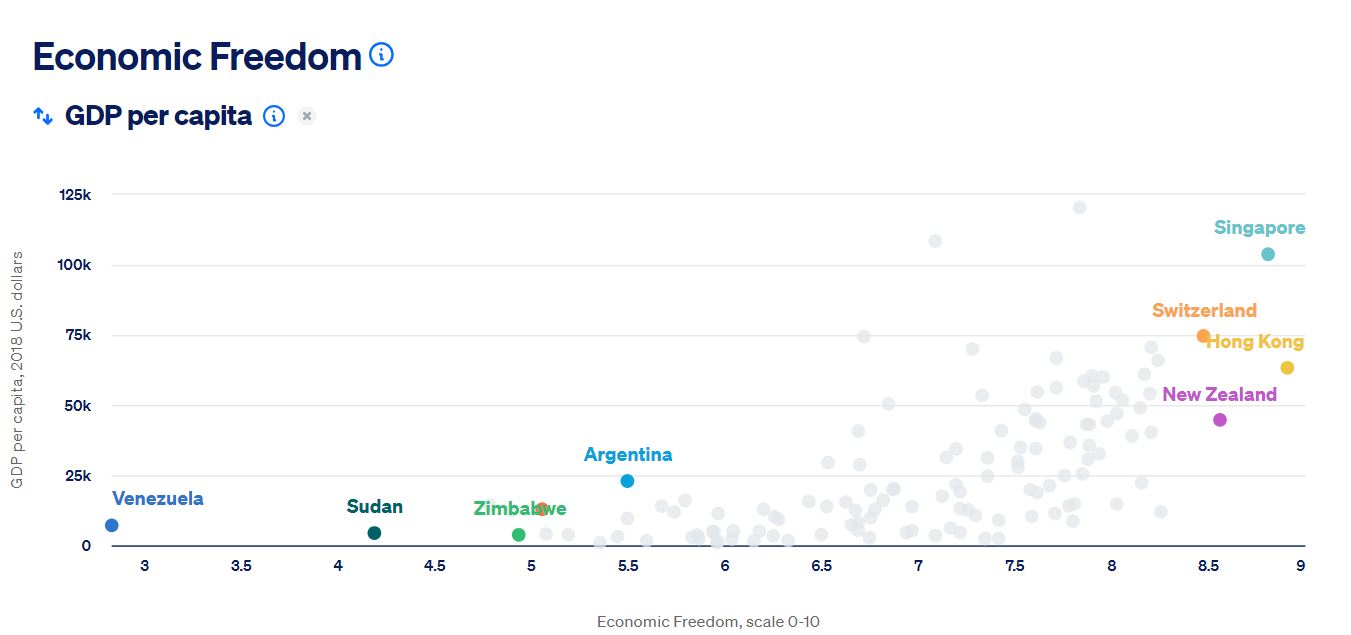Click the Venezuela country label
1351x635 pixels.
(158, 499)
